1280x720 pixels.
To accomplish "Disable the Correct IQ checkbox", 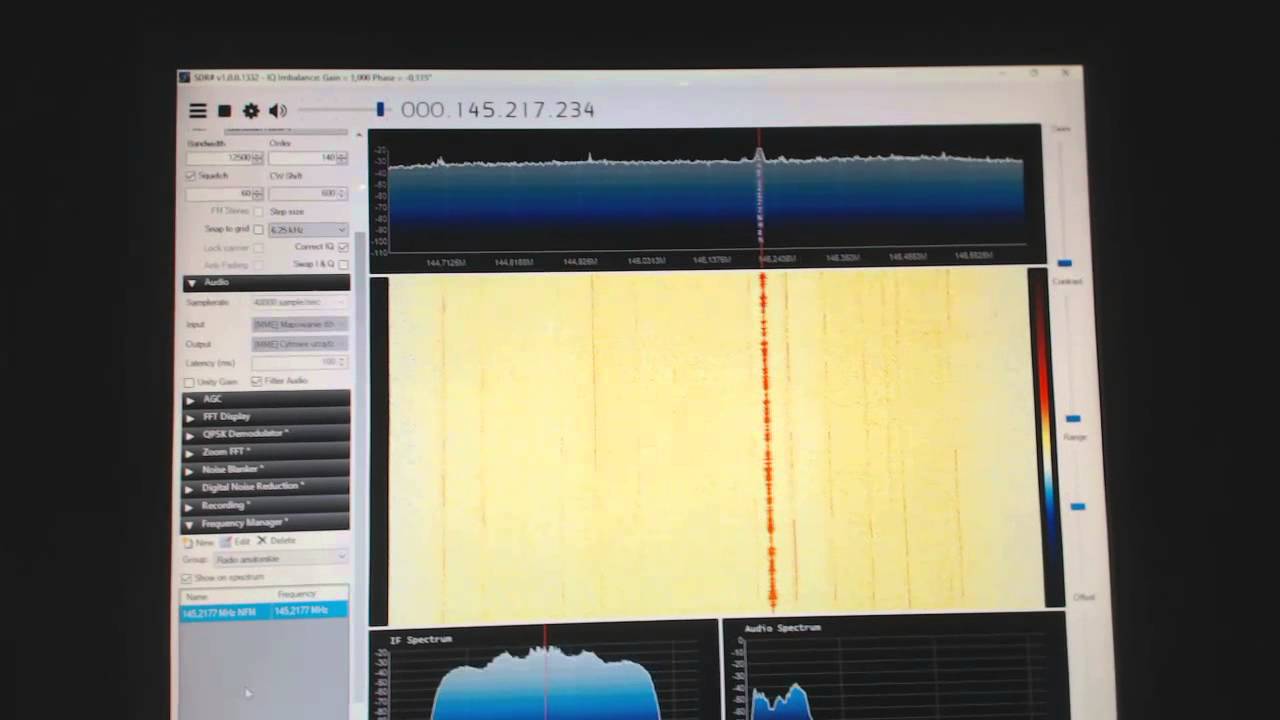I will coord(343,247).
